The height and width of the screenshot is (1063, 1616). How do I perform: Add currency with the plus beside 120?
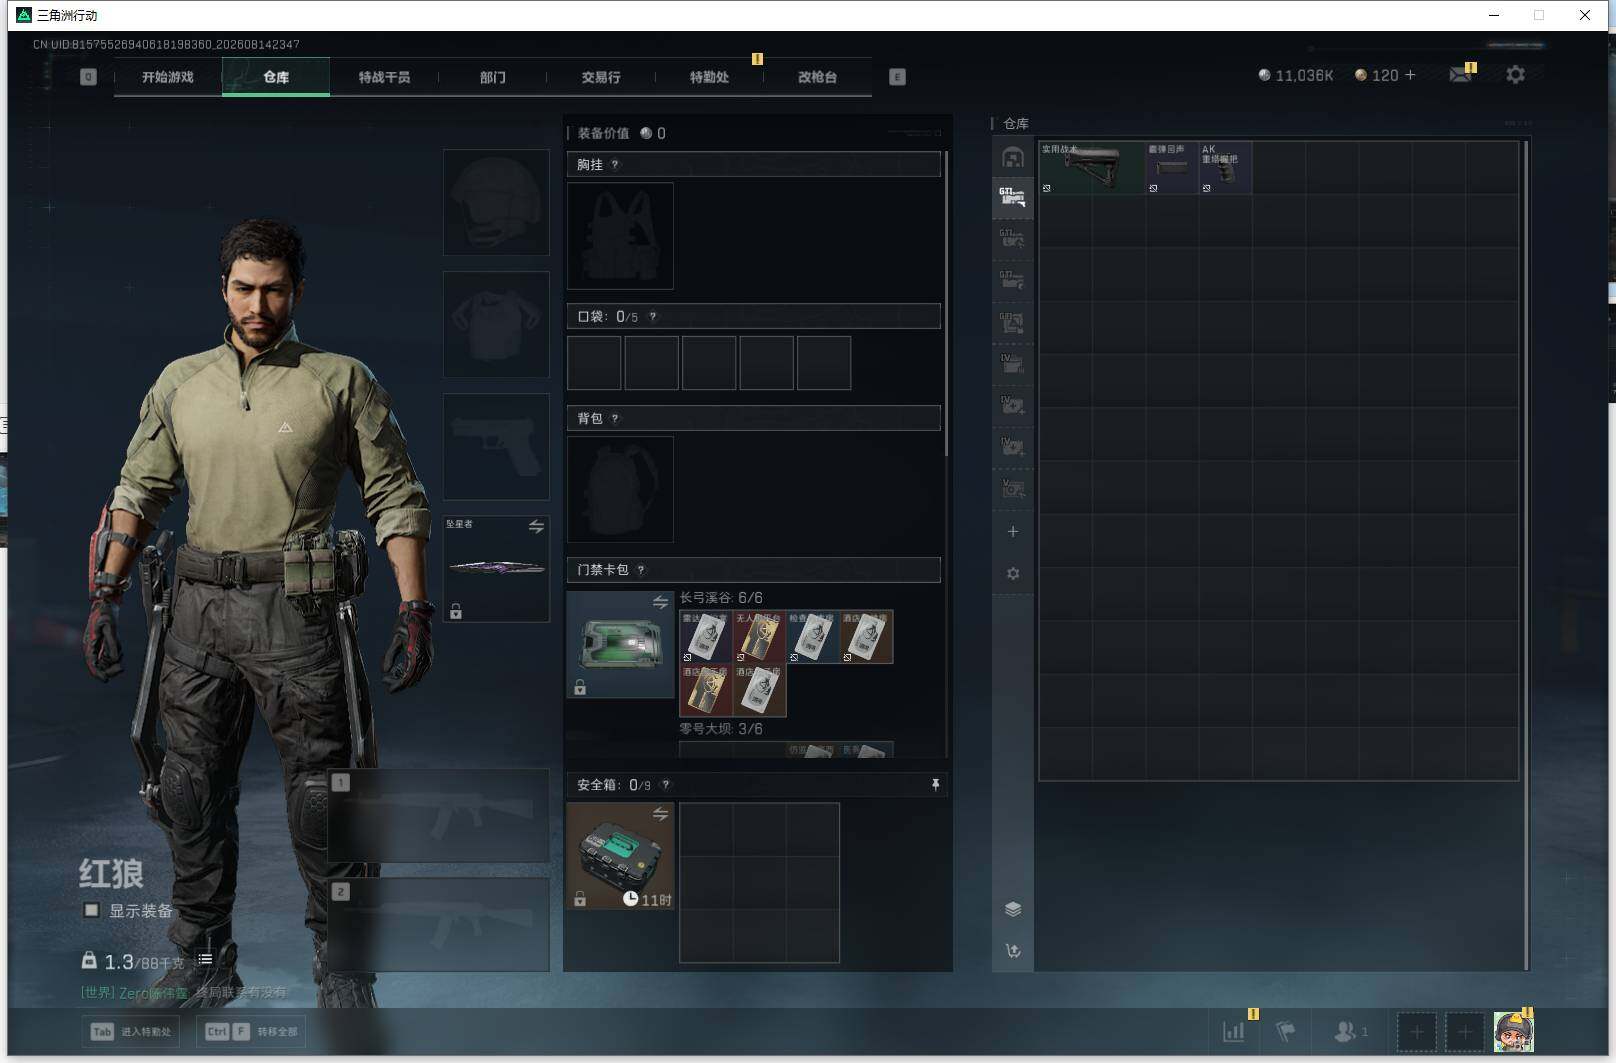pos(1410,75)
